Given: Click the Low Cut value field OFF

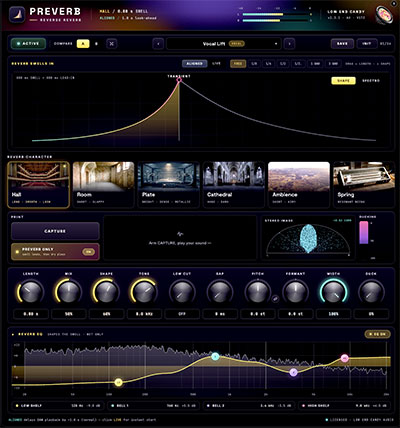Looking at the screenshot, I should (182, 314).
